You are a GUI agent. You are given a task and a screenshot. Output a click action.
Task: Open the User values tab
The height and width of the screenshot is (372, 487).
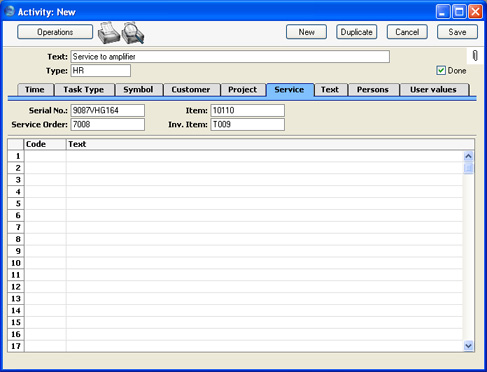click(433, 90)
